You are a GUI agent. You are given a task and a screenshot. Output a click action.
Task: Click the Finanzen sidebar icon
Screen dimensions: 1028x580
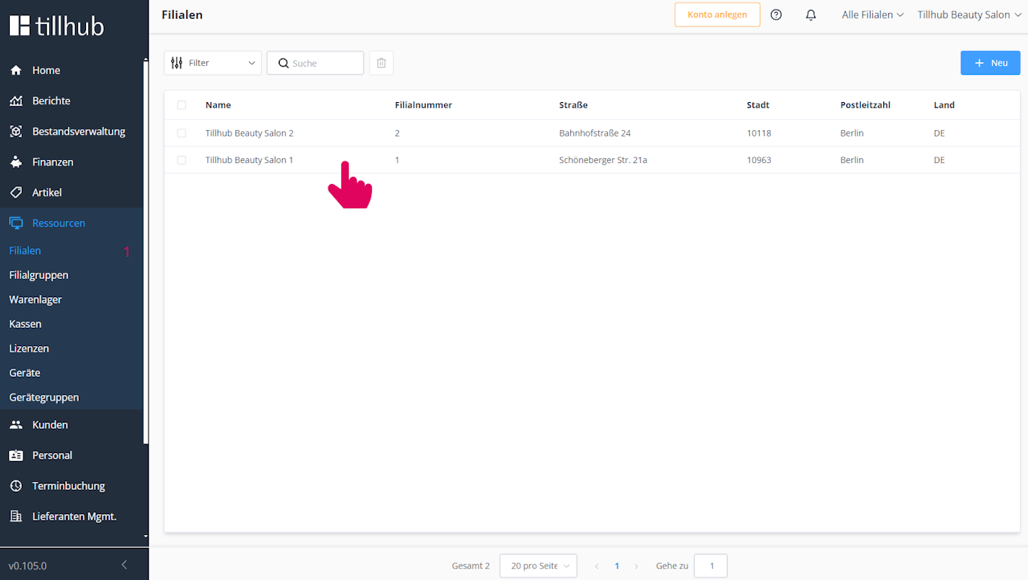click(17, 161)
